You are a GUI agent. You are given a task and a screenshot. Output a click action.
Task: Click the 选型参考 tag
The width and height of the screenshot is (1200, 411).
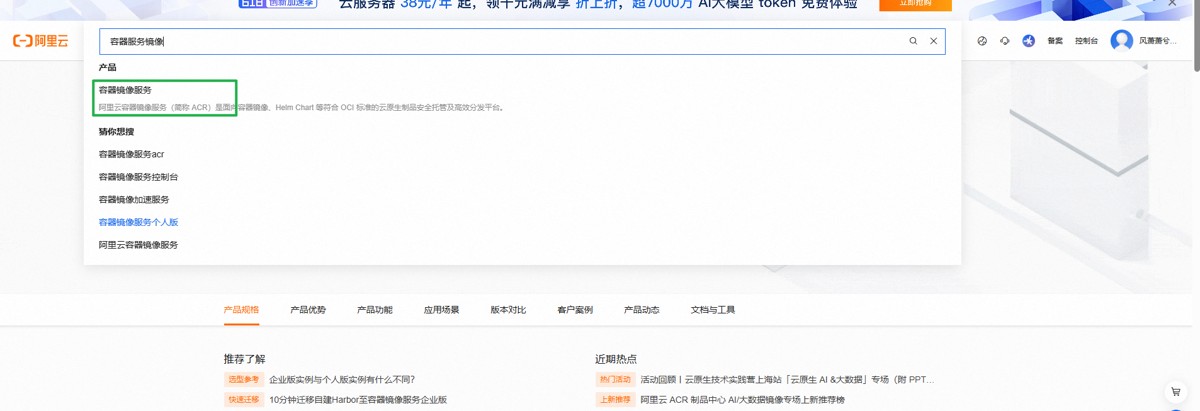[243, 380]
